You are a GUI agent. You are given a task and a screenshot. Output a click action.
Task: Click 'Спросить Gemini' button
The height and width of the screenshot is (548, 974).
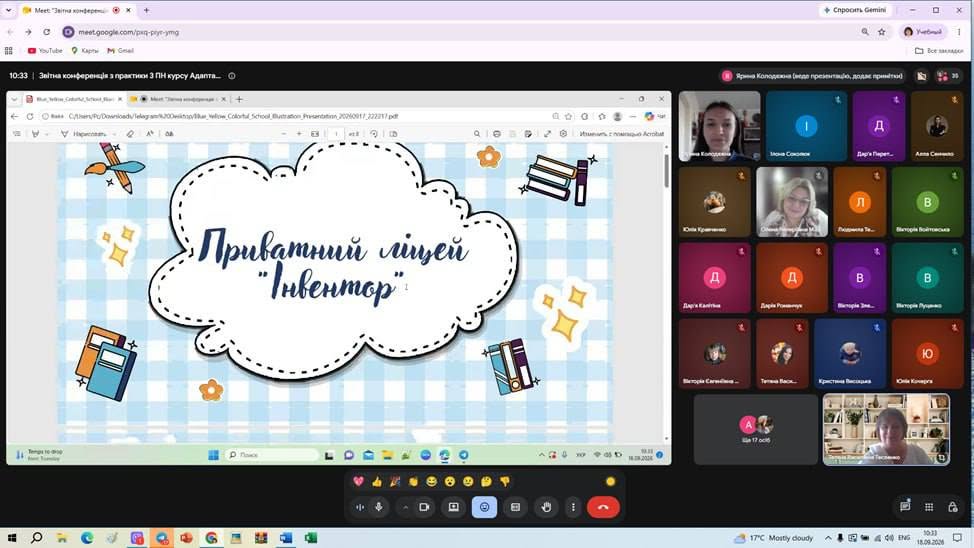[855, 10]
